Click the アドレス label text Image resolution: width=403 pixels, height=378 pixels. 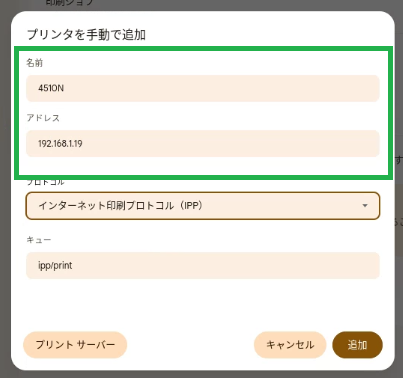pos(43,118)
